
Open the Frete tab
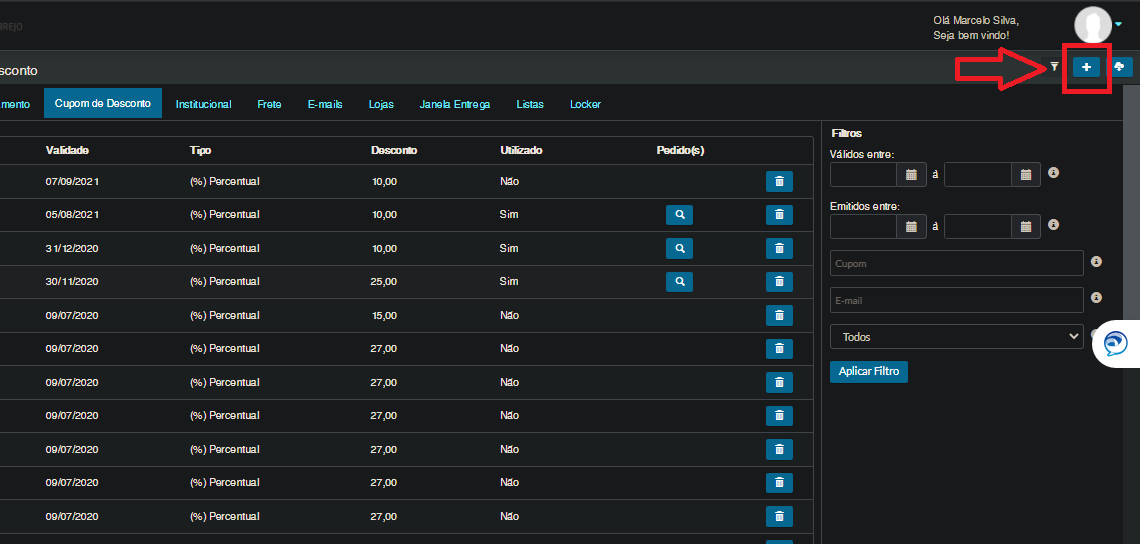(269, 104)
